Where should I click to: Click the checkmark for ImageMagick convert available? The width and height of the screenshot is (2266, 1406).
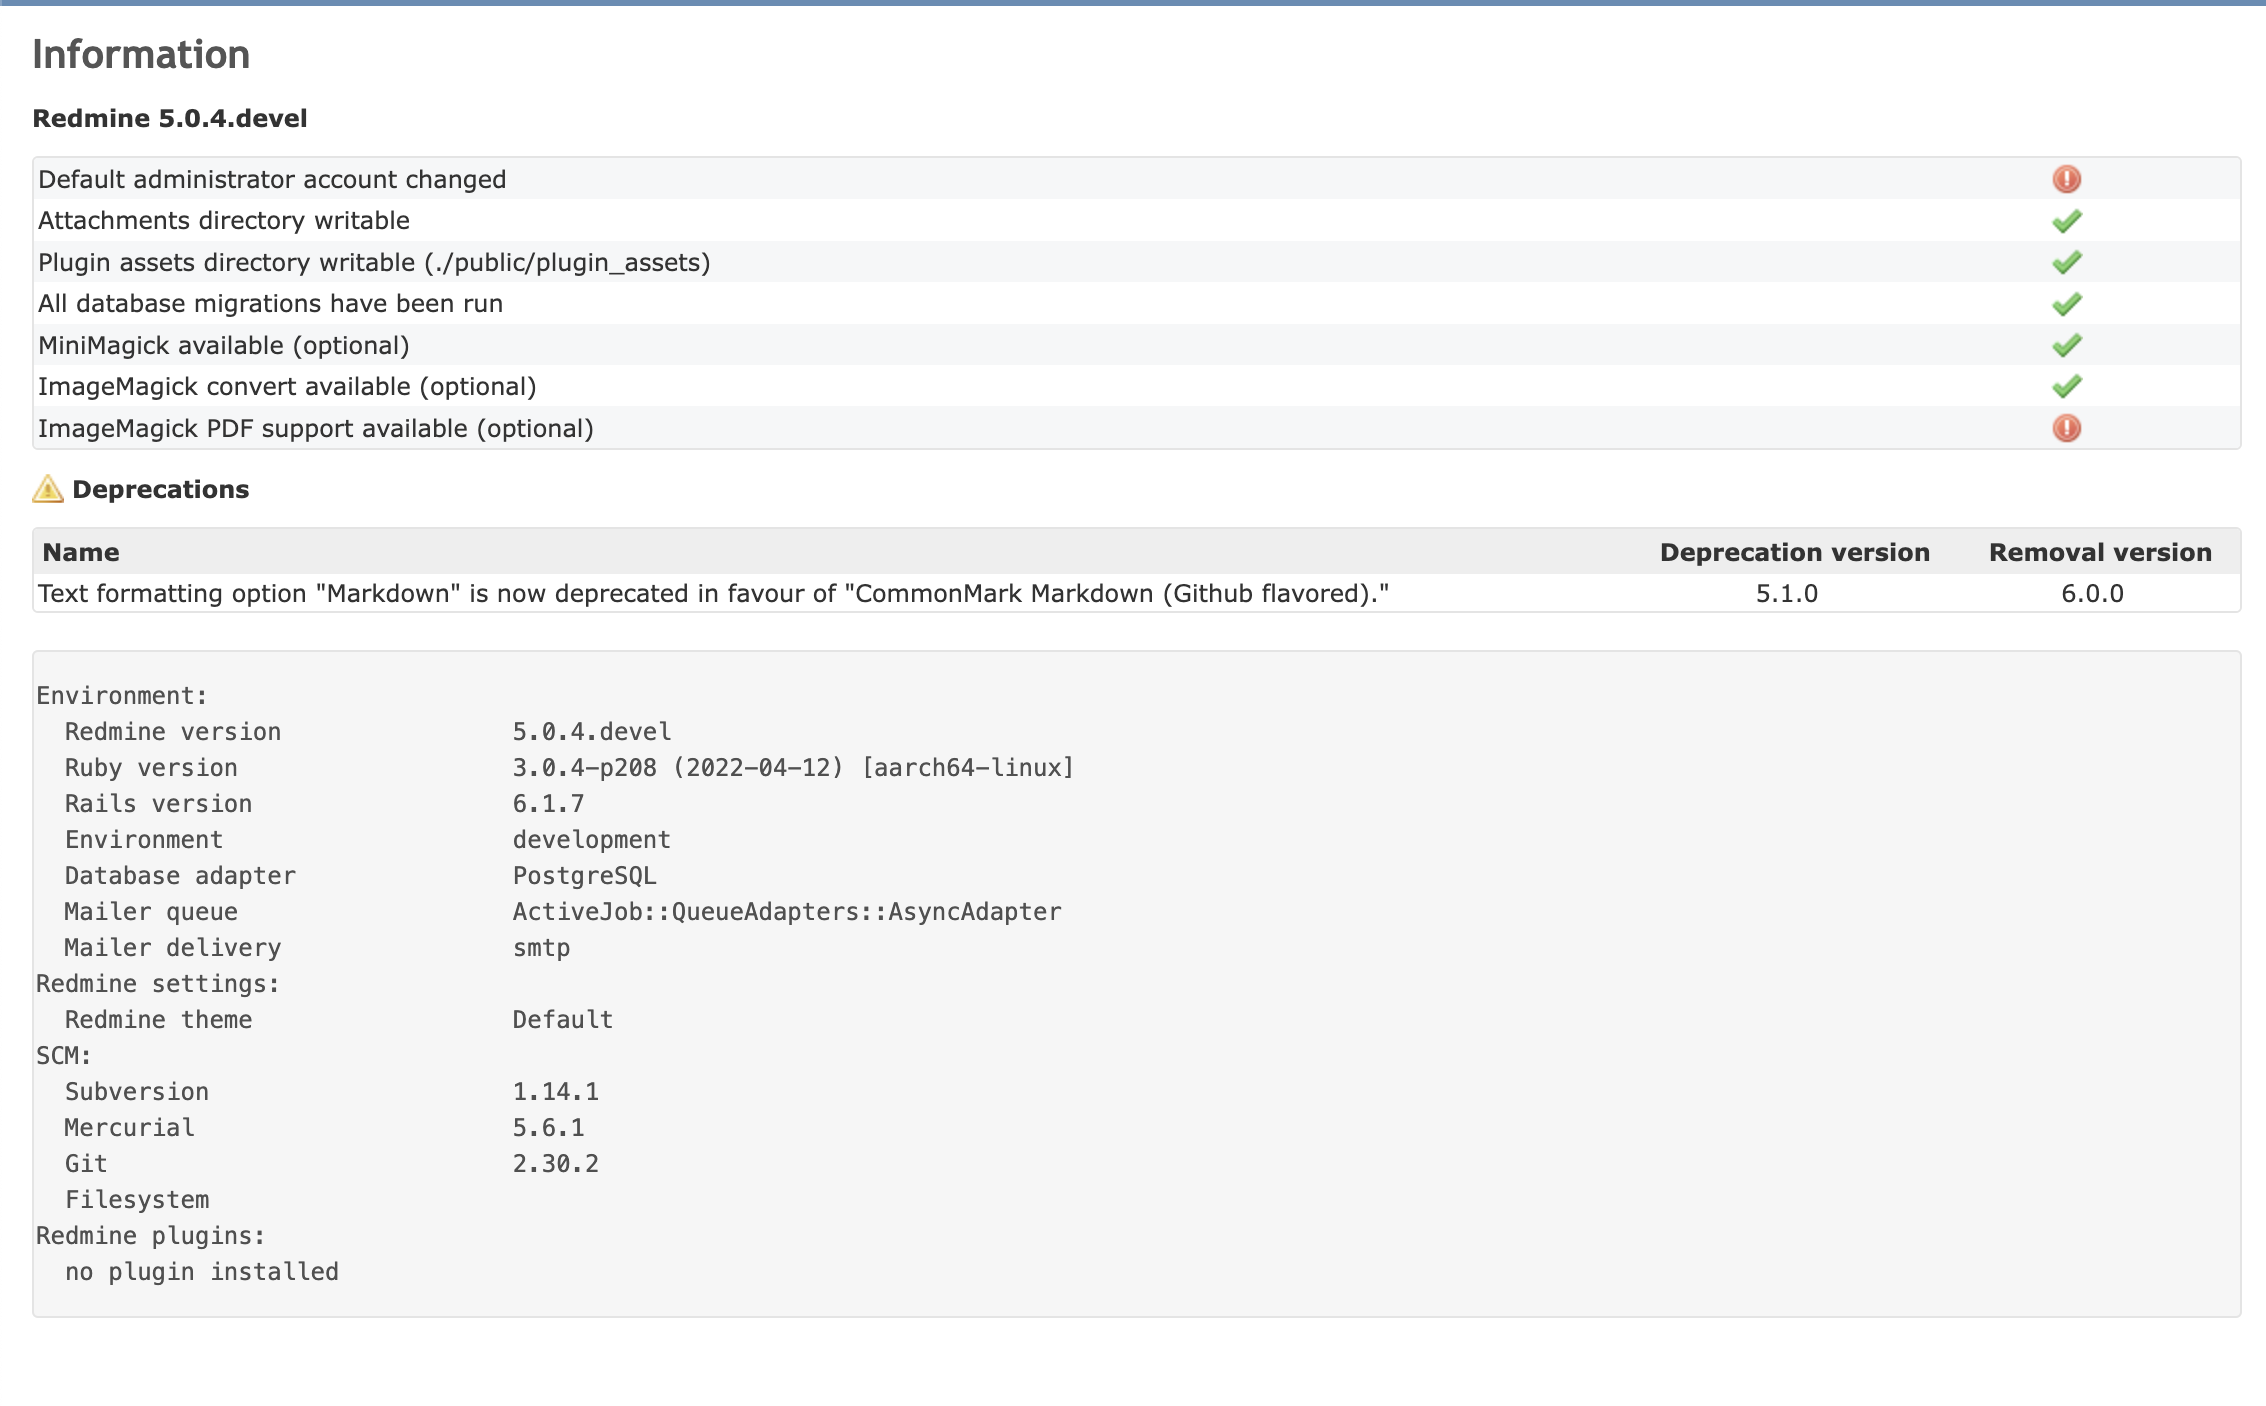(2066, 386)
